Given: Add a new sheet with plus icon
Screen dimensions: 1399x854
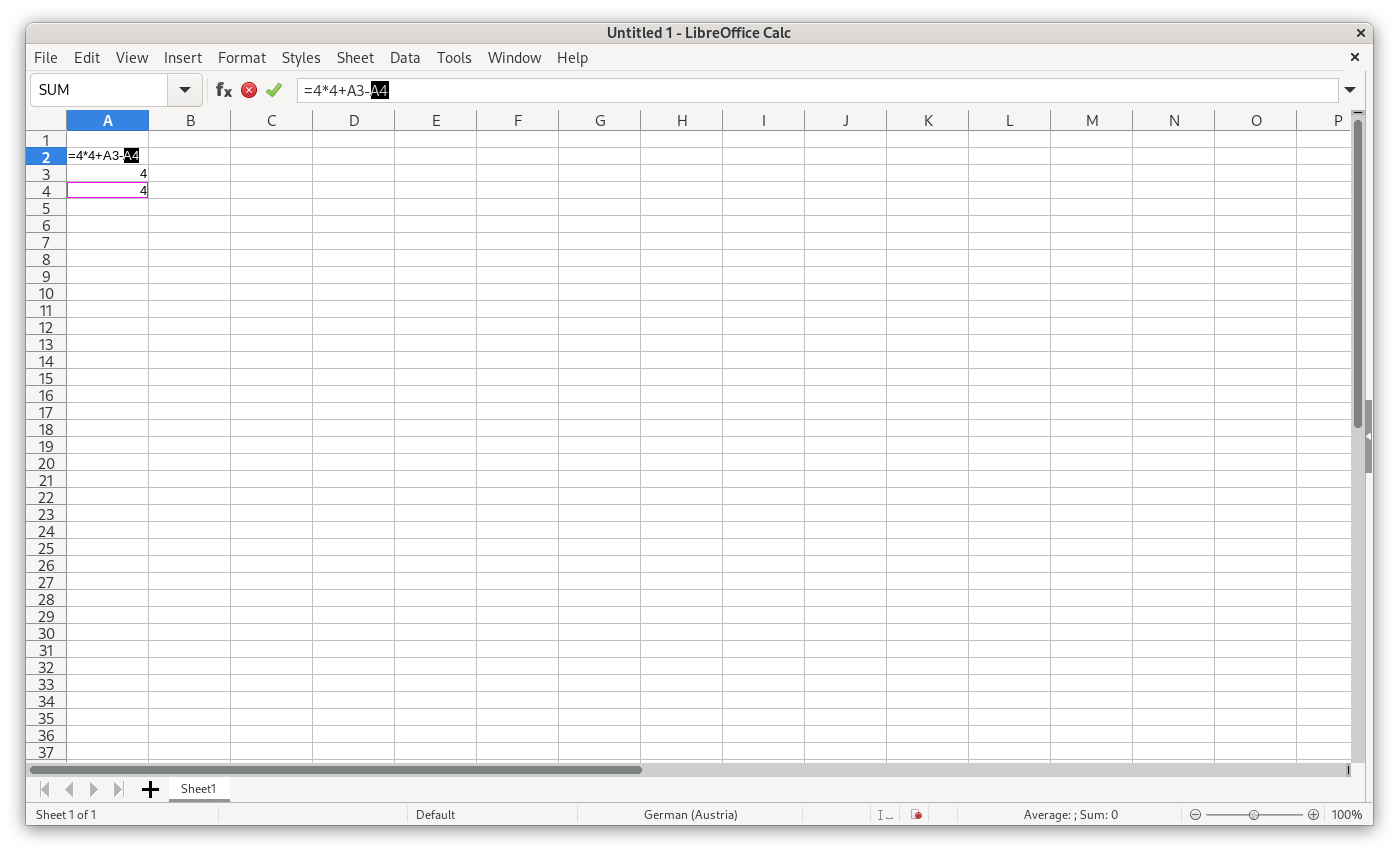Looking at the screenshot, I should point(150,790).
